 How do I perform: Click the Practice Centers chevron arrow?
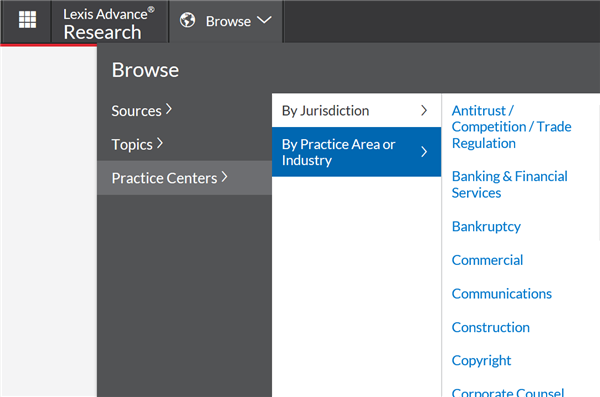point(225,177)
